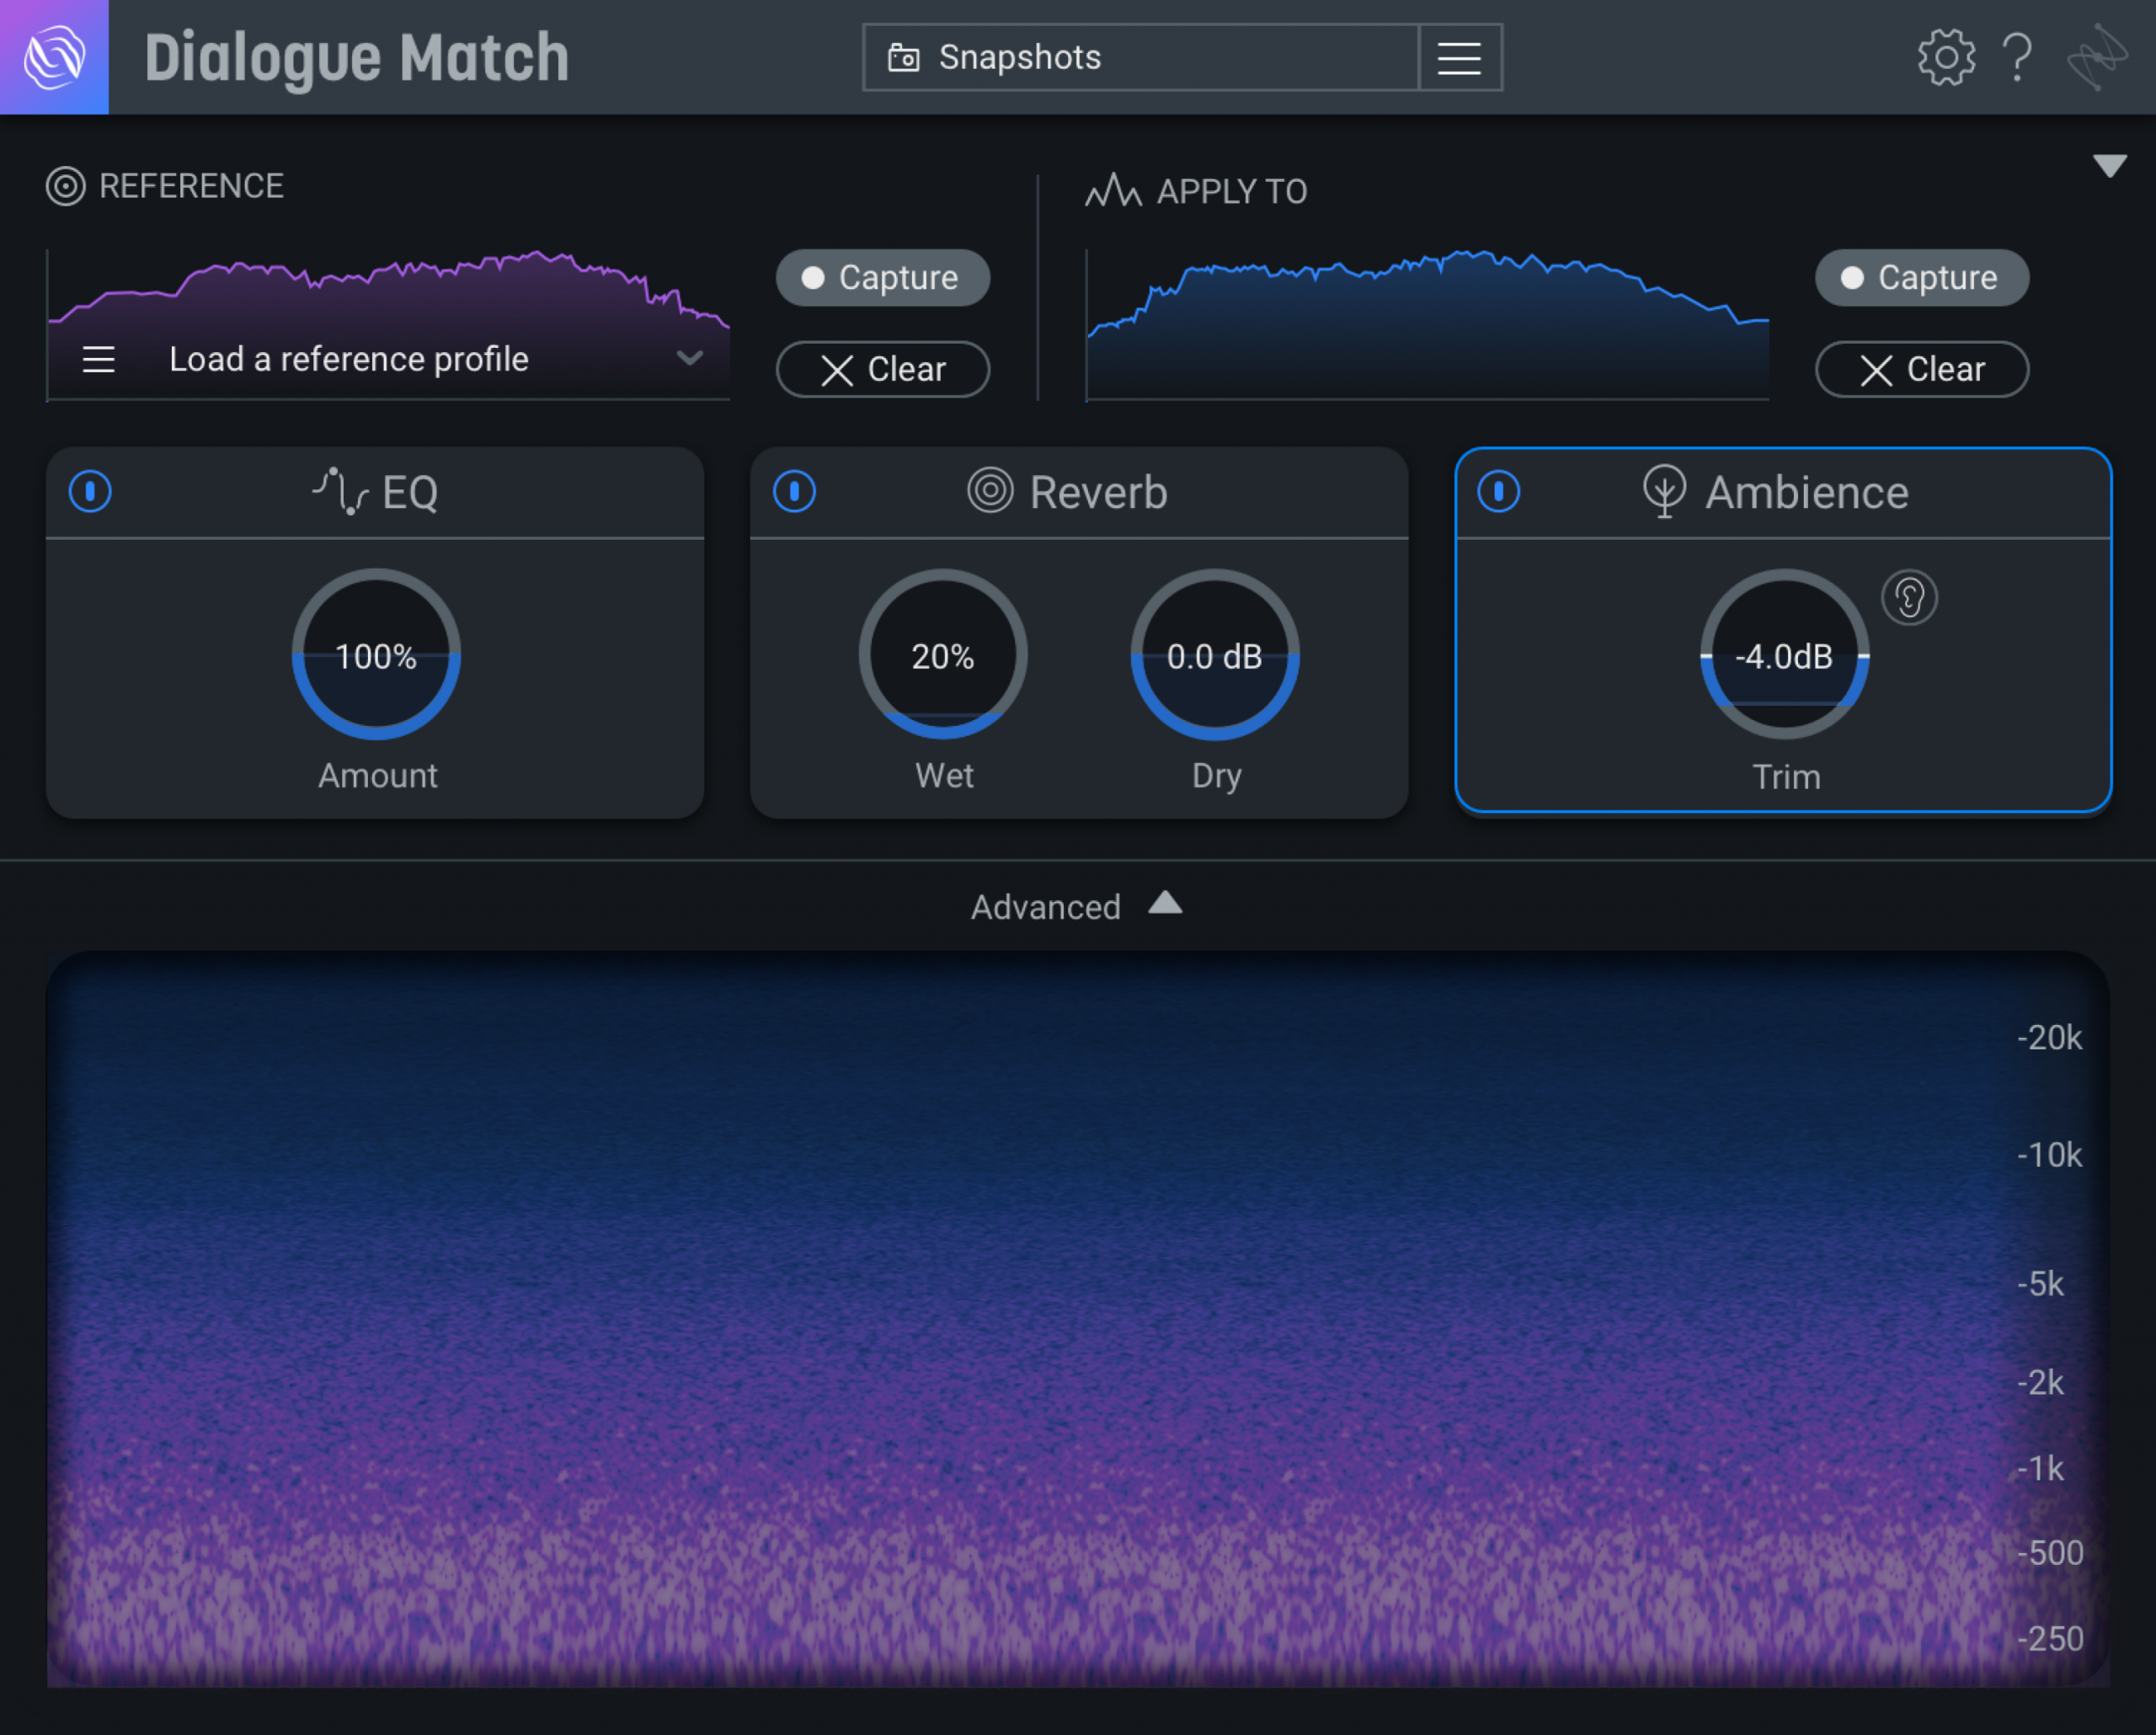
Task: Click the Ambience tree icon
Action: tap(1664, 491)
